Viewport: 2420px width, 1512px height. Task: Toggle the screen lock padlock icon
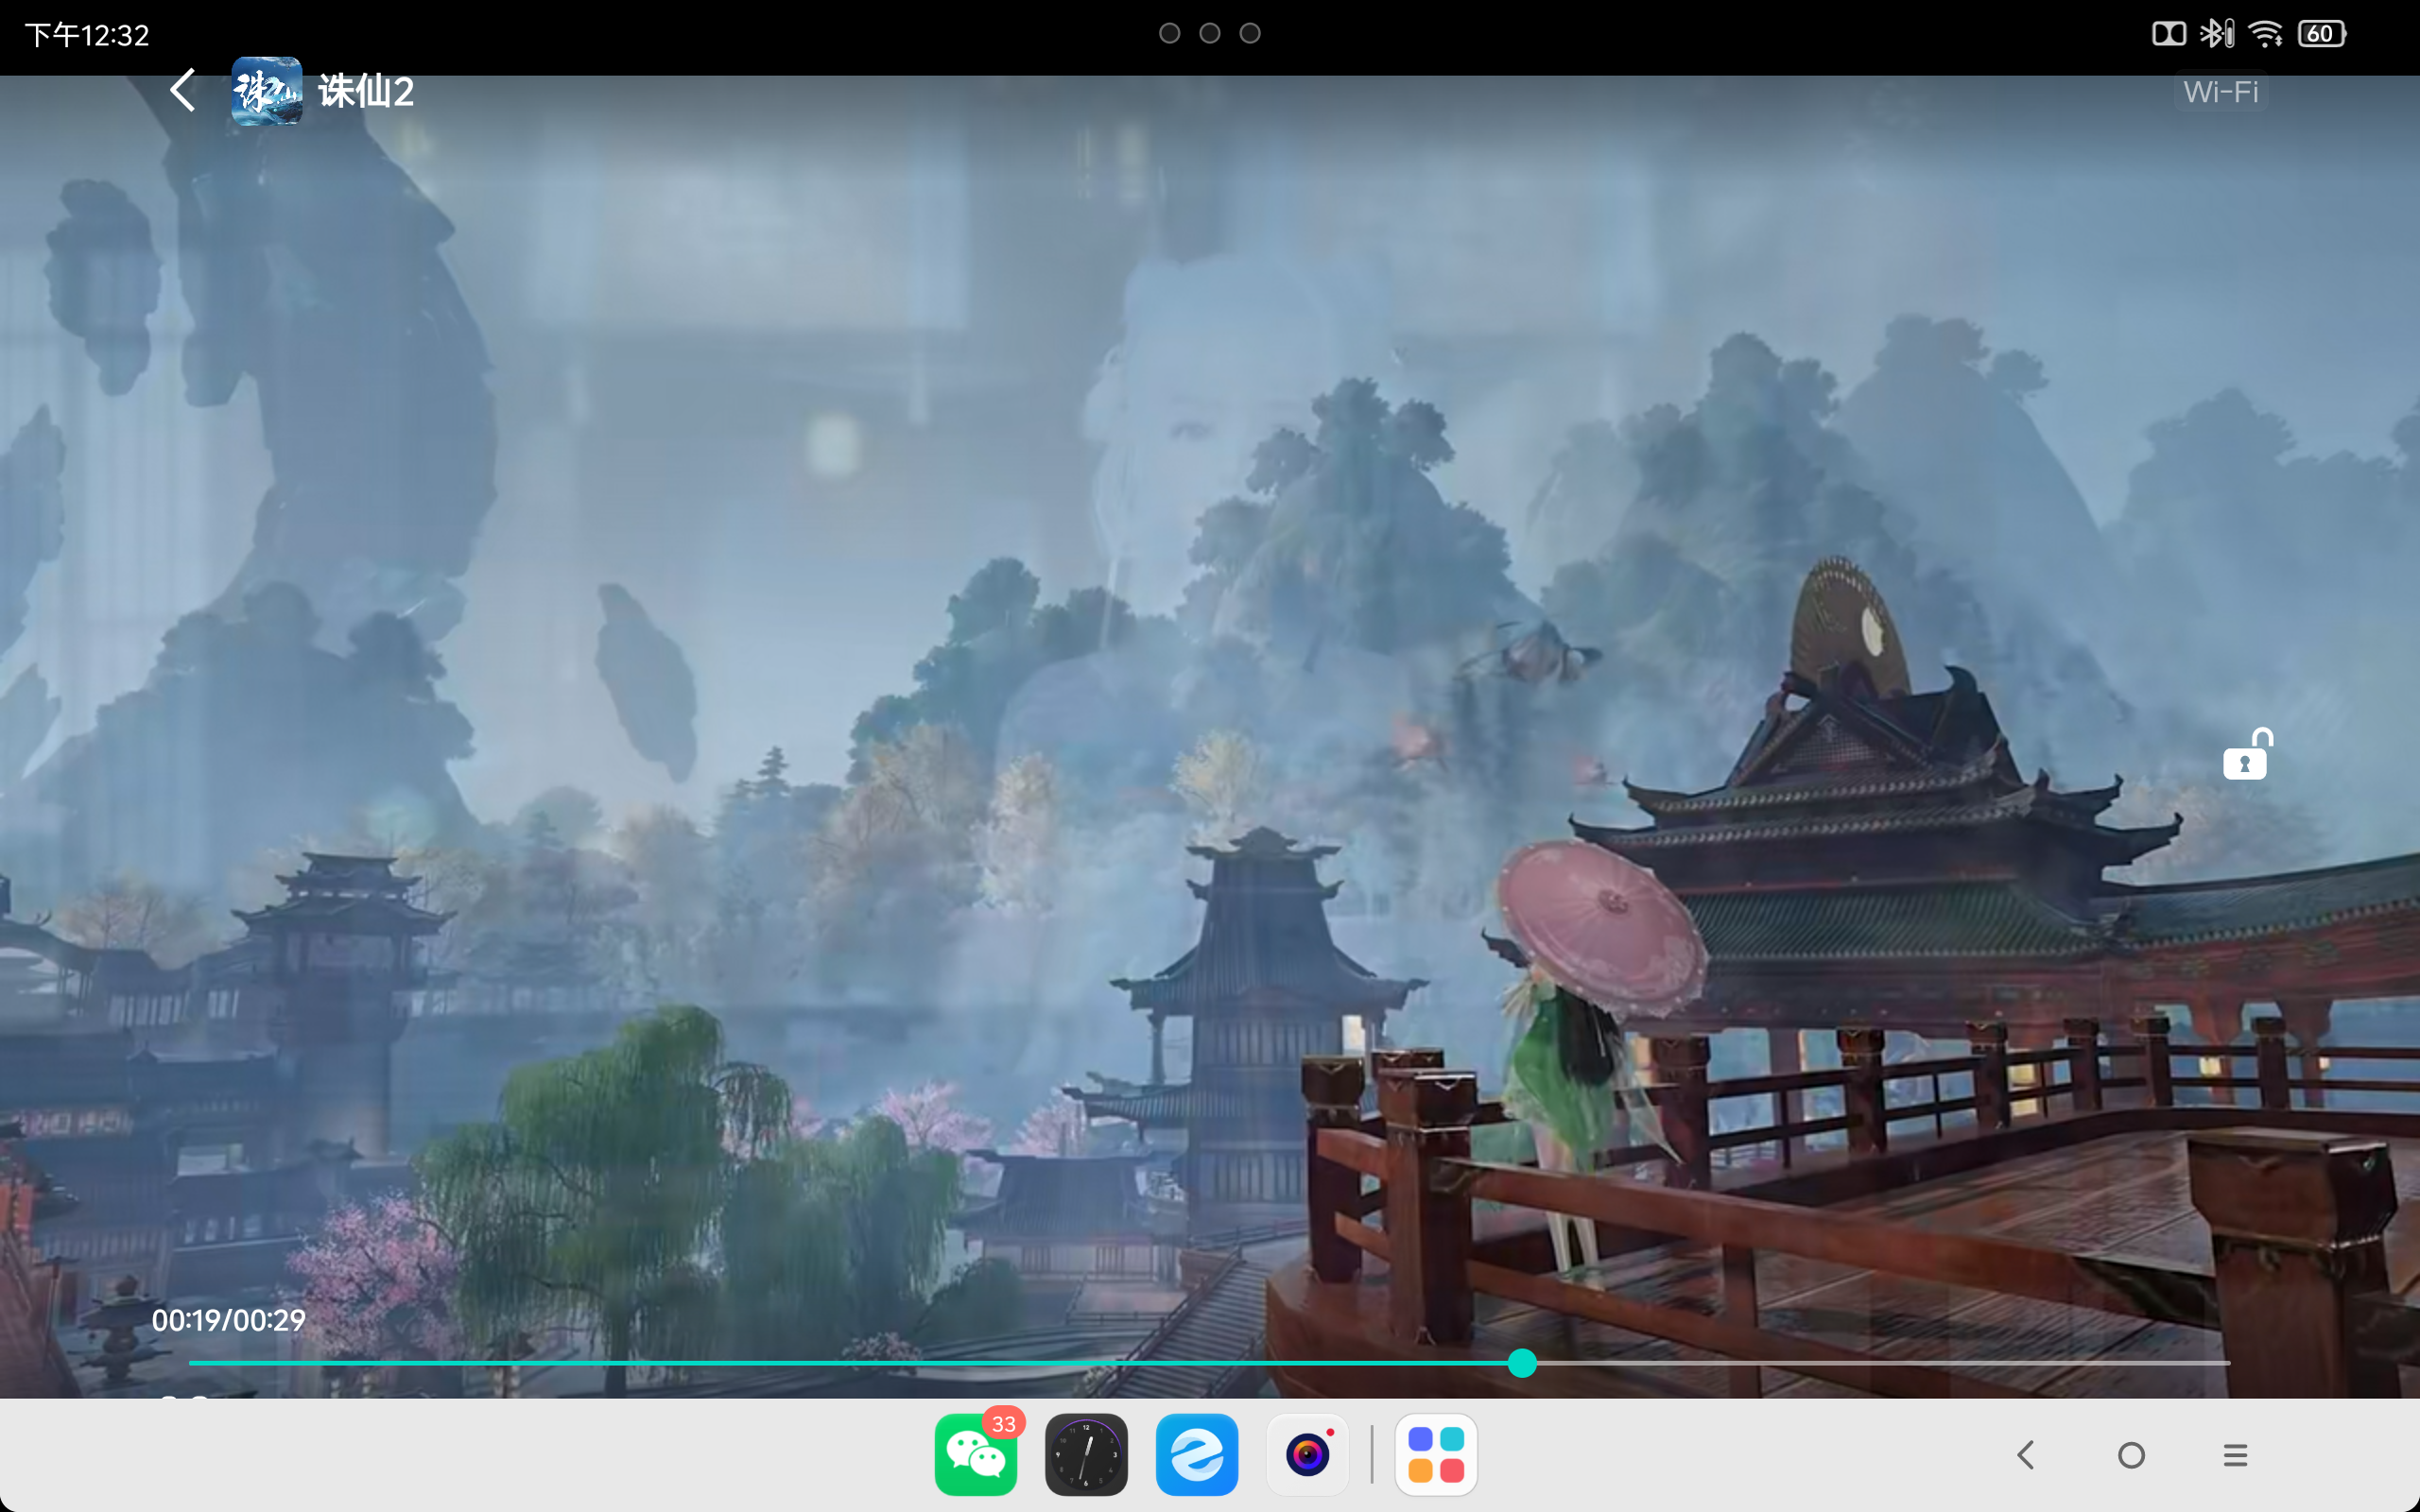tap(2246, 754)
